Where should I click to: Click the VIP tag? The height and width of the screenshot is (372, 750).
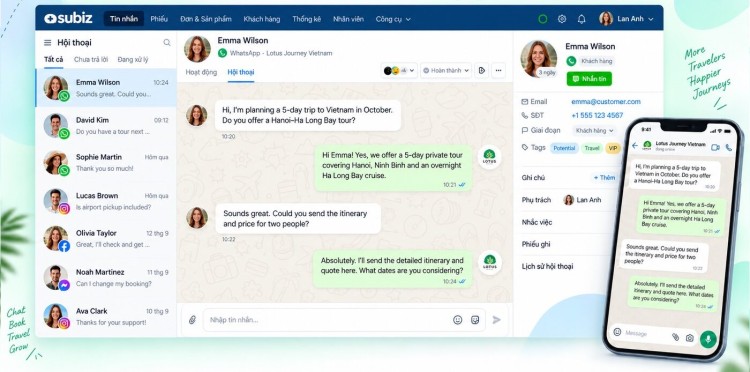[613, 148]
